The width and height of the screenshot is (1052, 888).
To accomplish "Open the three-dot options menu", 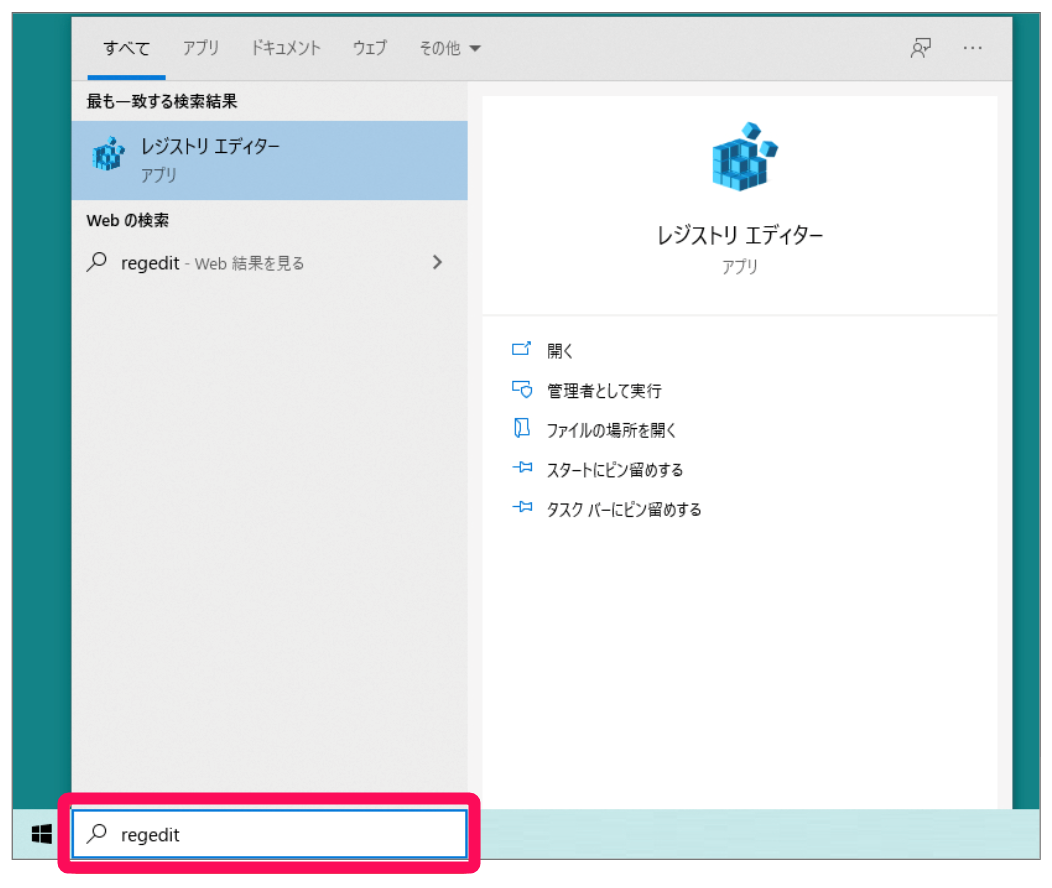I will point(972,48).
